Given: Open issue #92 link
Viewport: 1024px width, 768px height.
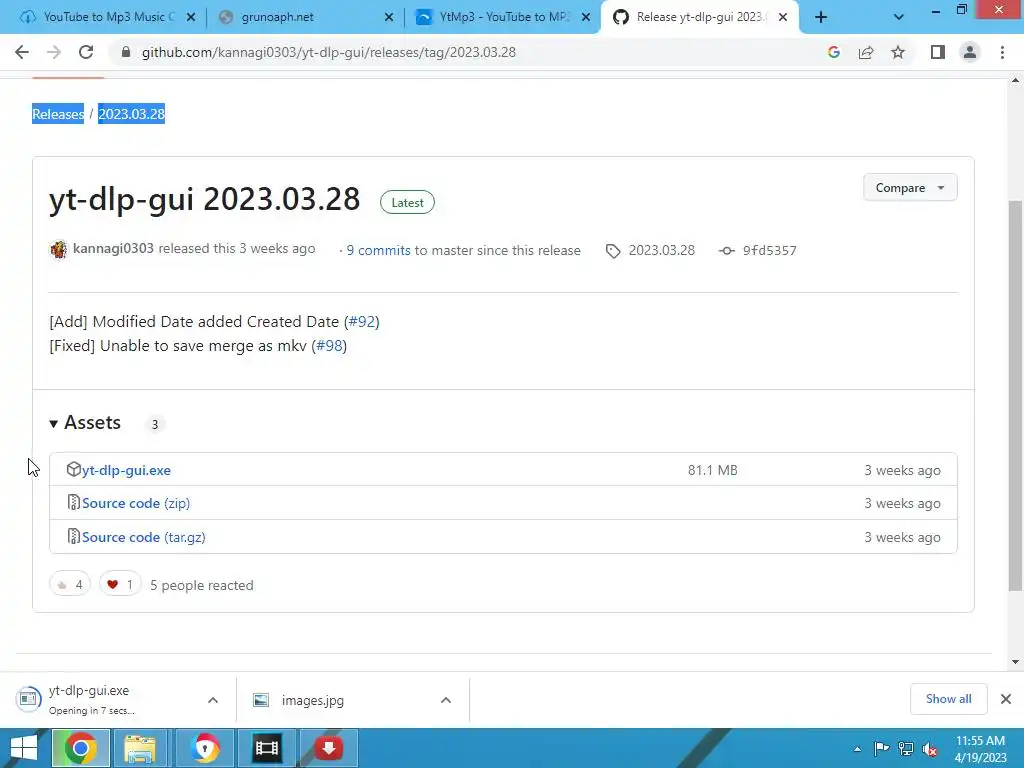Looking at the screenshot, I should pyautogui.click(x=362, y=321).
